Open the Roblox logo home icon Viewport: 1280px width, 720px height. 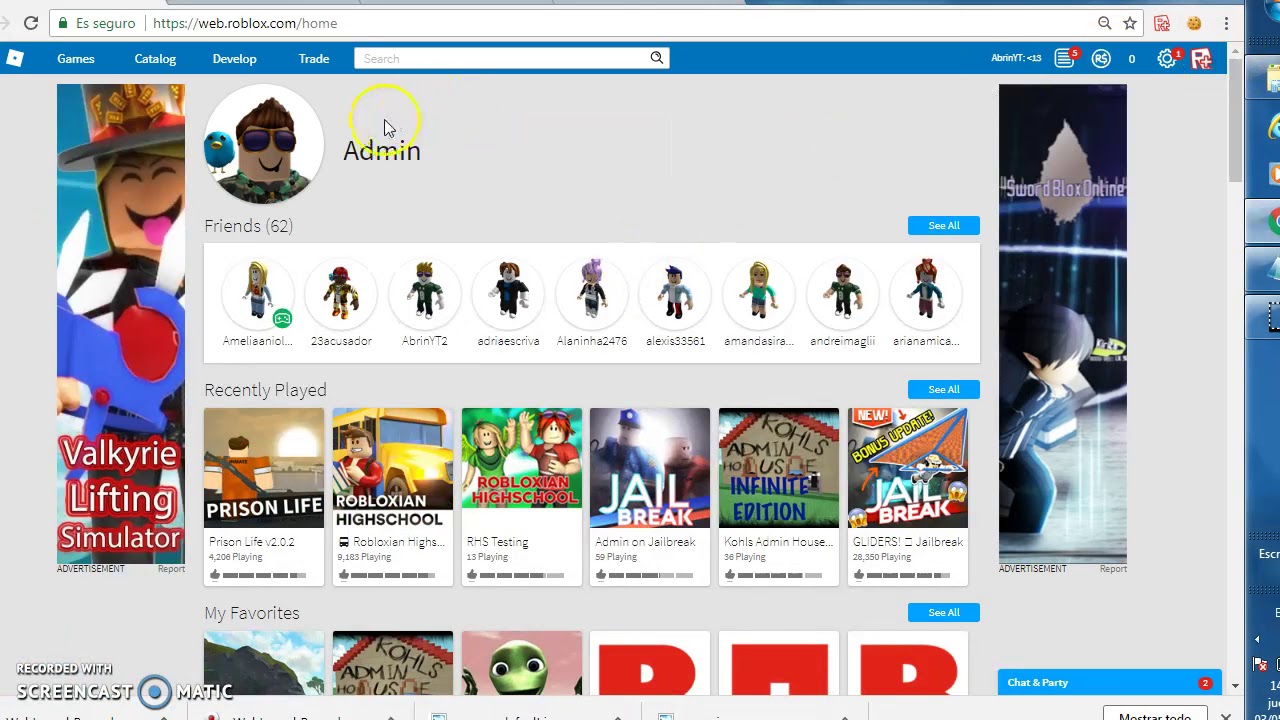point(14,58)
